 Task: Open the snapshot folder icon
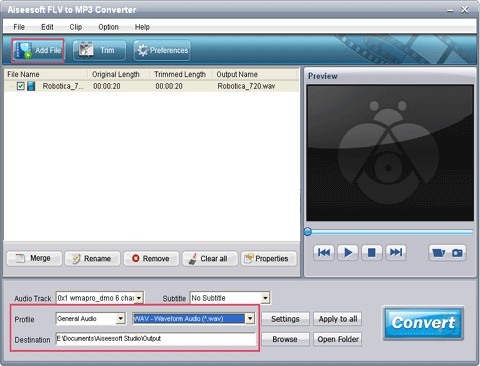pyautogui.click(x=438, y=253)
